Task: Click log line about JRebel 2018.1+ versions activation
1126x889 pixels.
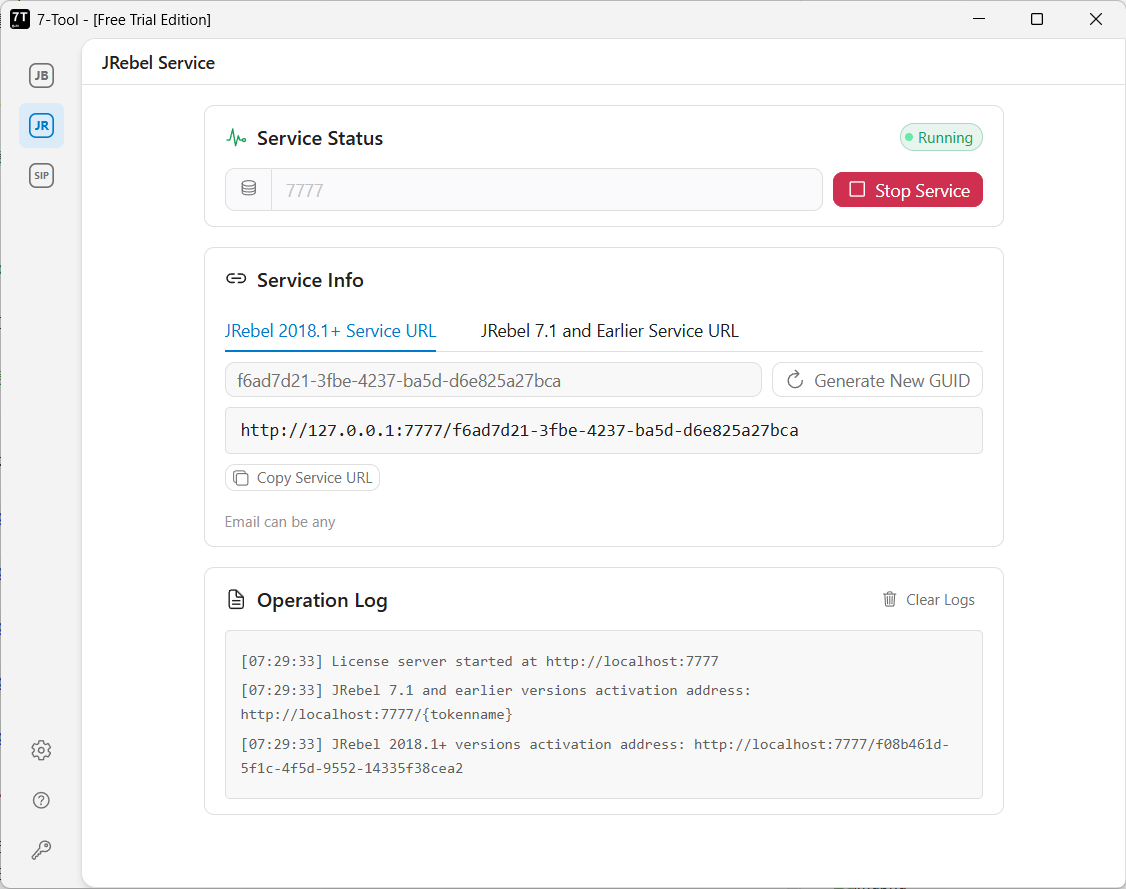Action: pyautogui.click(x=595, y=756)
